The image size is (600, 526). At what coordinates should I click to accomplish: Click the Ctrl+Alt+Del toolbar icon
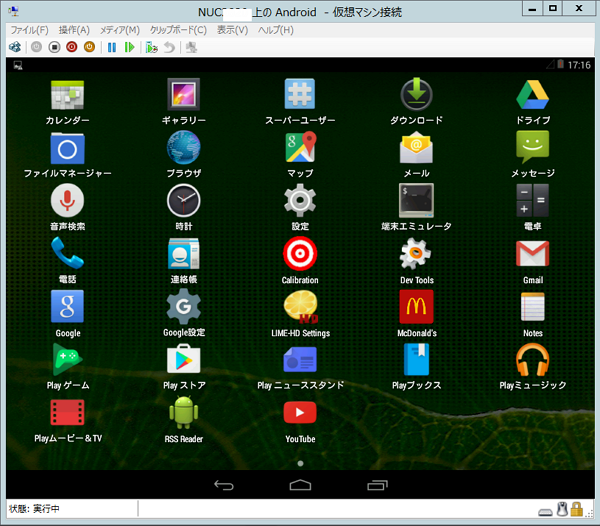[x=15, y=47]
